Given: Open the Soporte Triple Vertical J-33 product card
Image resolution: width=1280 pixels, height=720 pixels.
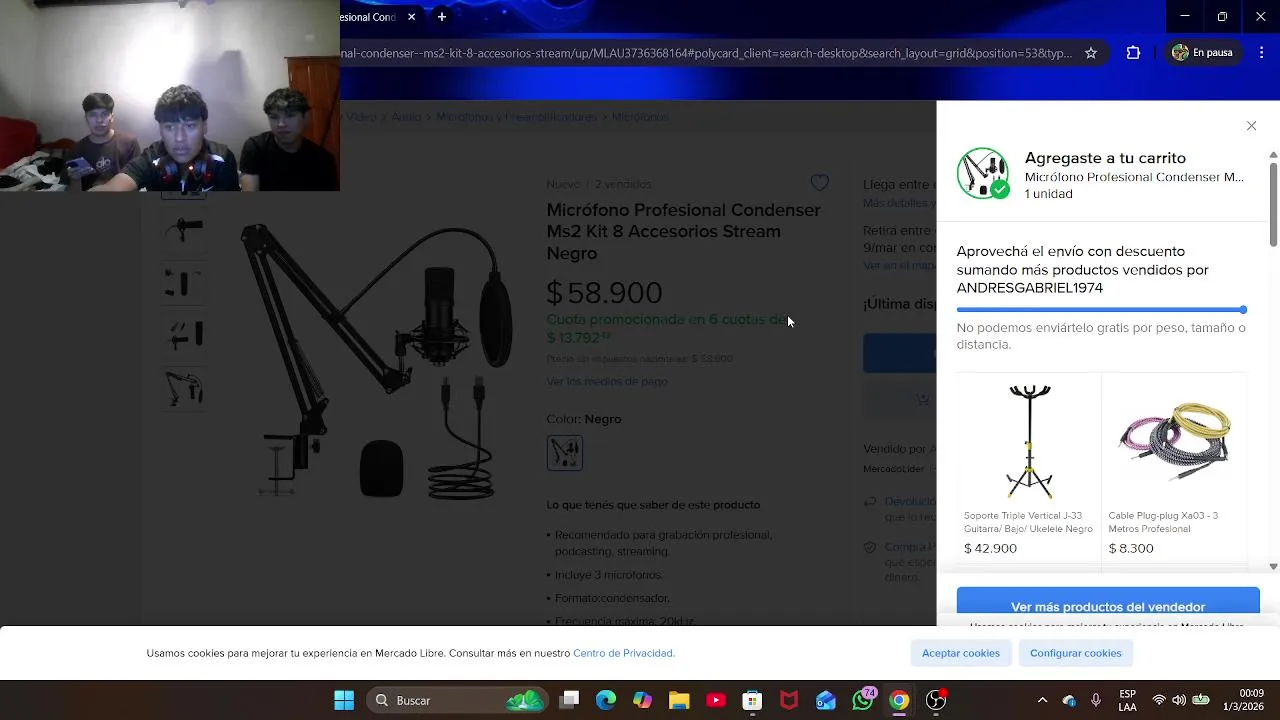Looking at the screenshot, I should point(1028,467).
